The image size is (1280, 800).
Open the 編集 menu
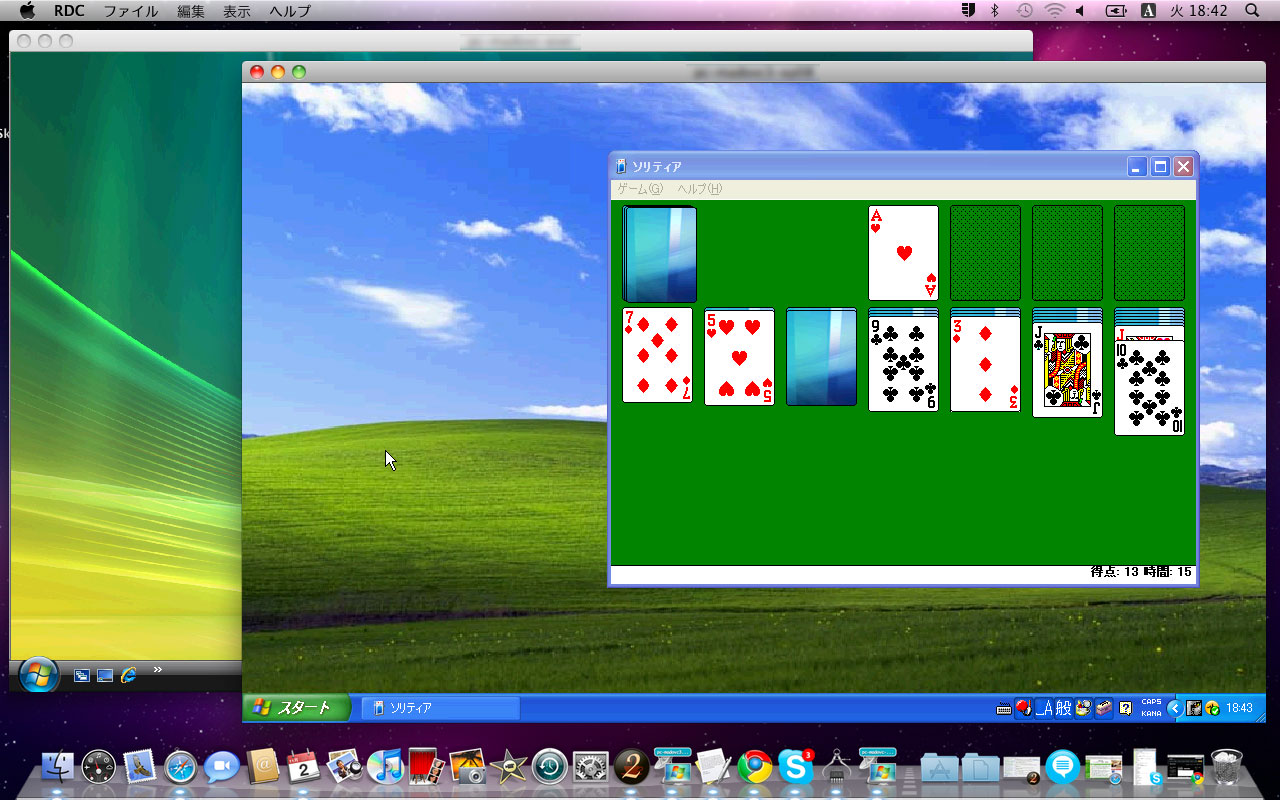coord(191,11)
